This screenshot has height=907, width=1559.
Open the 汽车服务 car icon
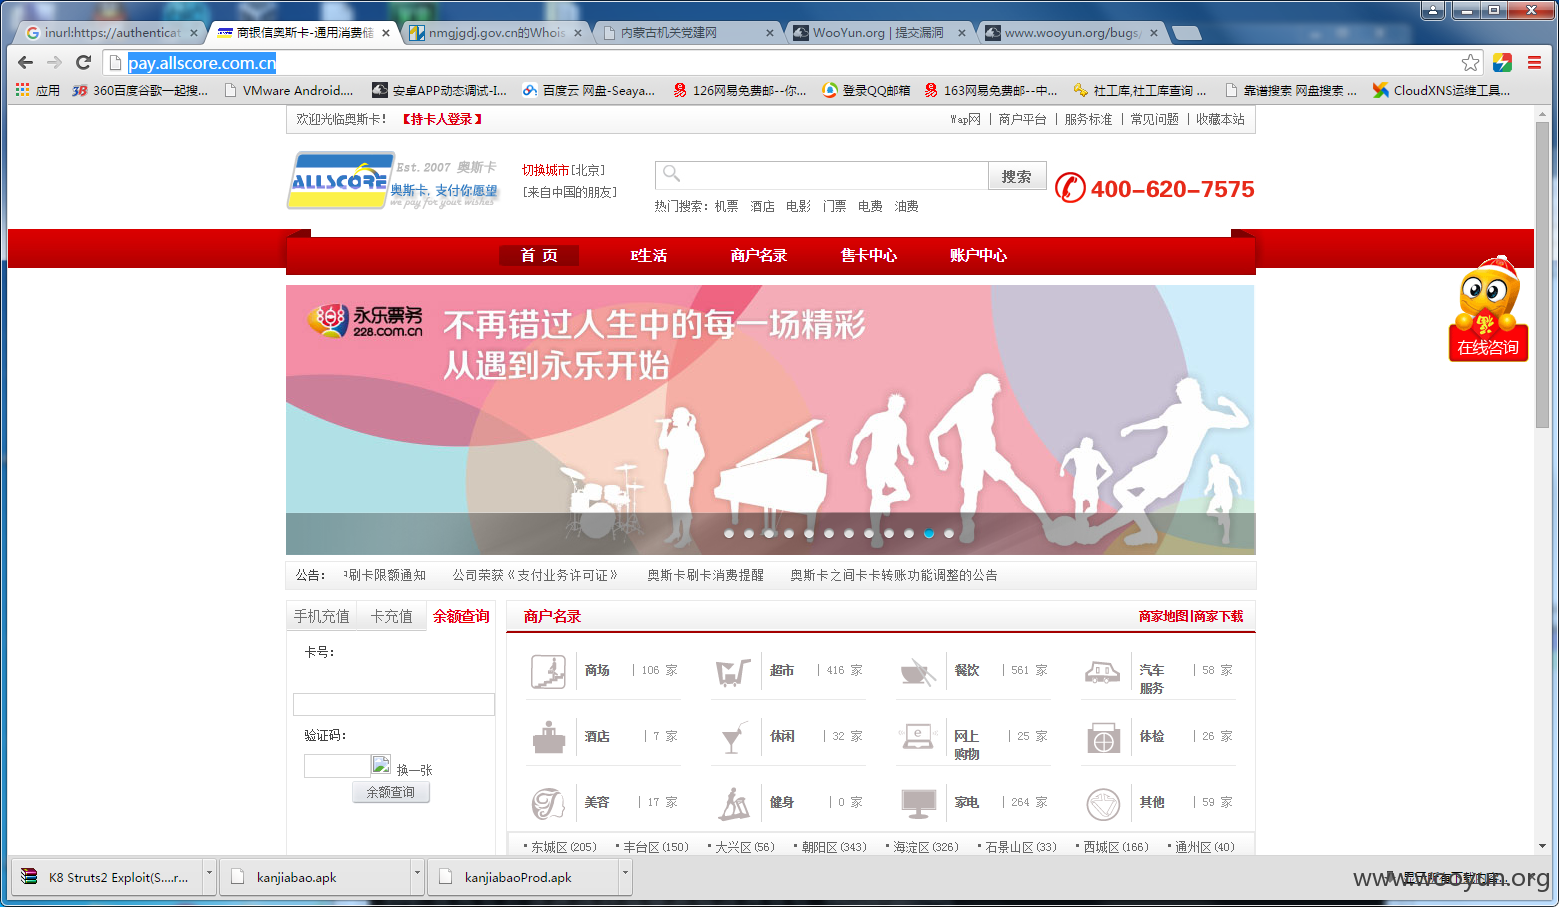1102,671
